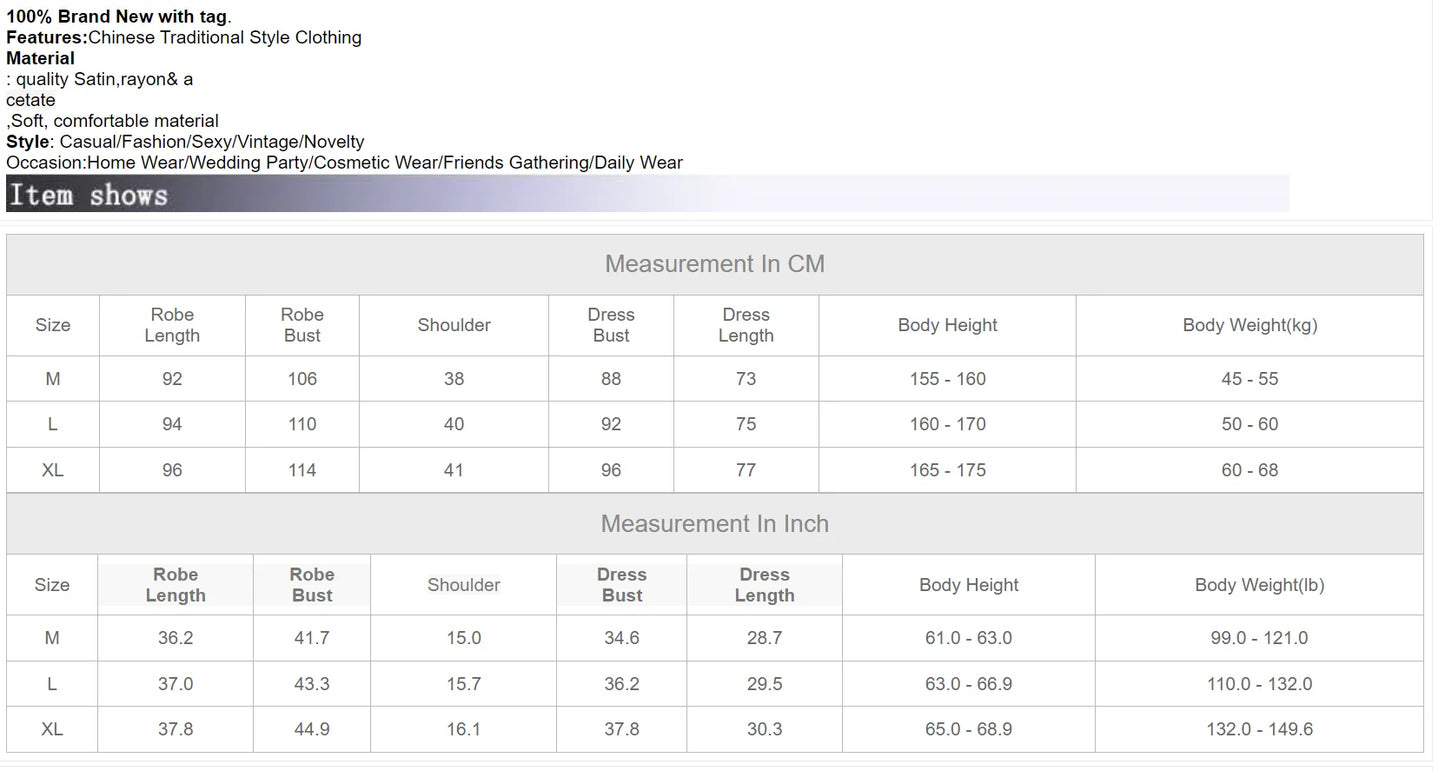
Task: Select the 16.1 shoulder inch value
Action: [x=464, y=729]
